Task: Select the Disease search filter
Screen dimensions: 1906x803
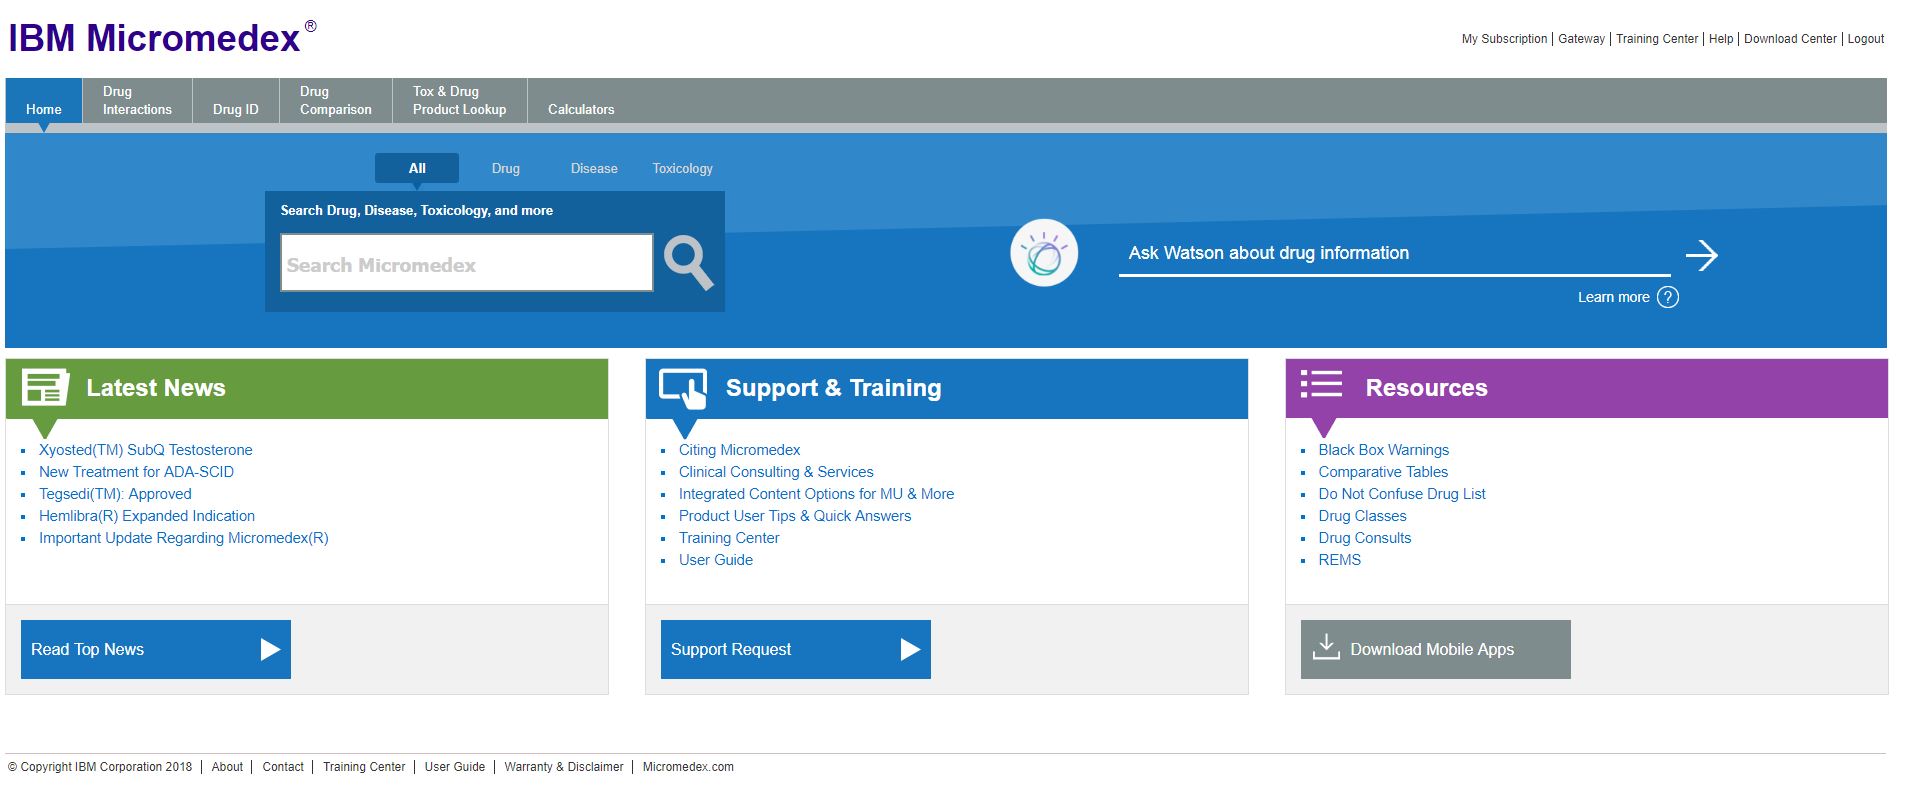Action: 594,168
